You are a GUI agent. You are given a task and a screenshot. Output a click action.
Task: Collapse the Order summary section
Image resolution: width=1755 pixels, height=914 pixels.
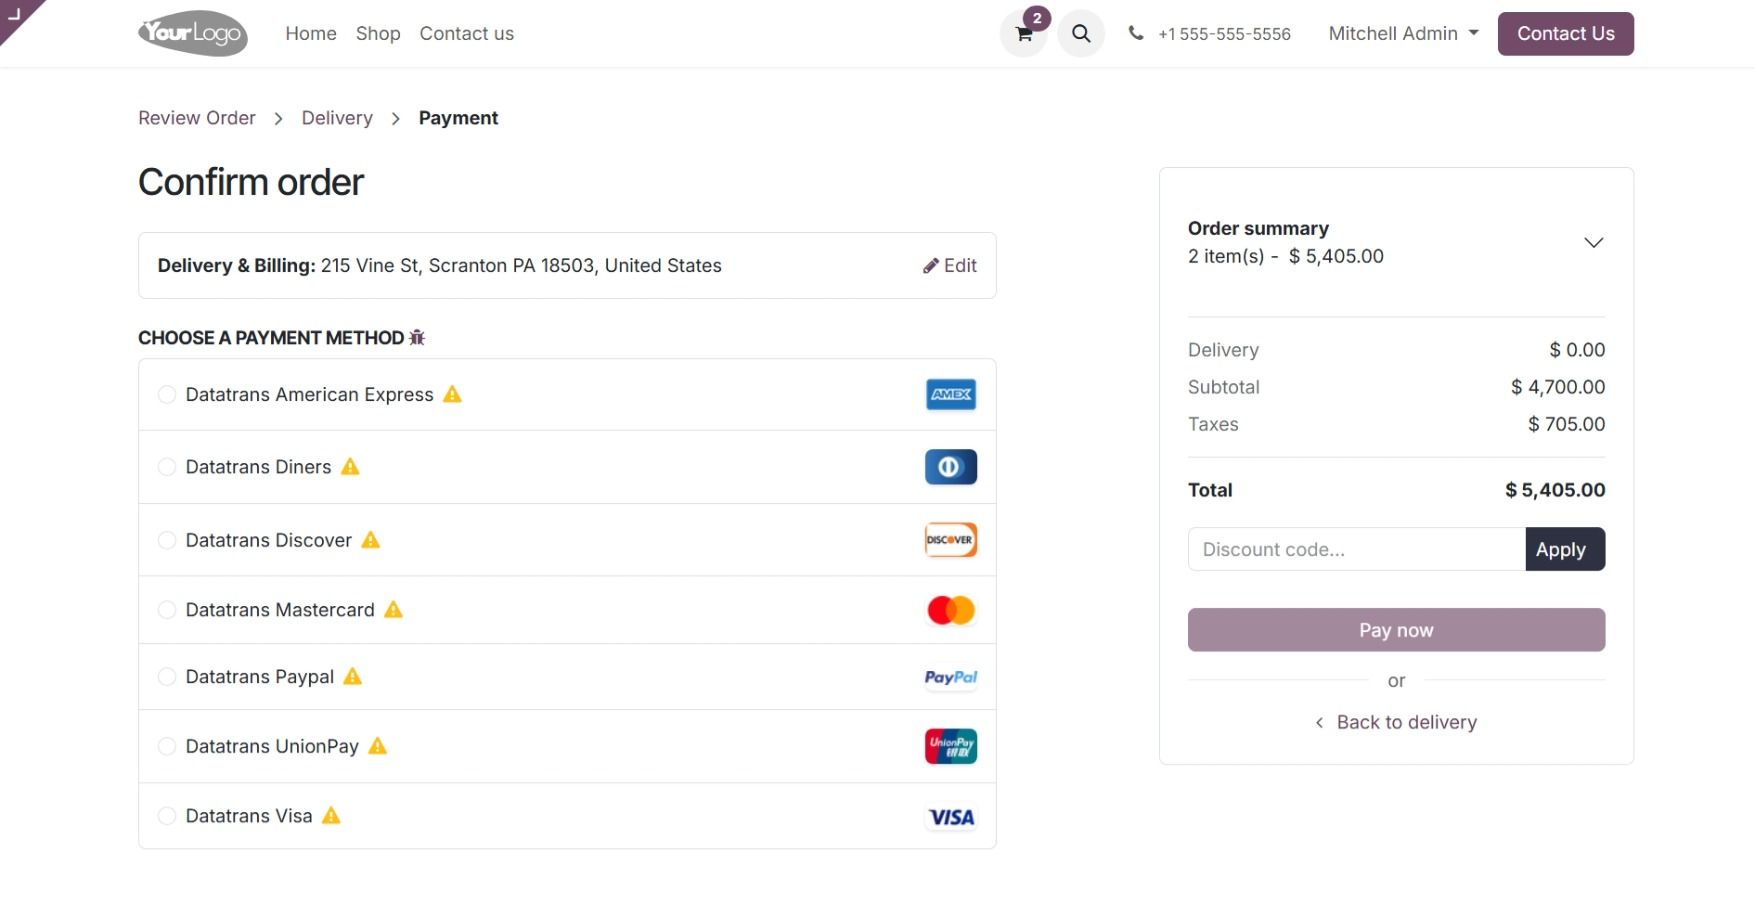click(1593, 242)
